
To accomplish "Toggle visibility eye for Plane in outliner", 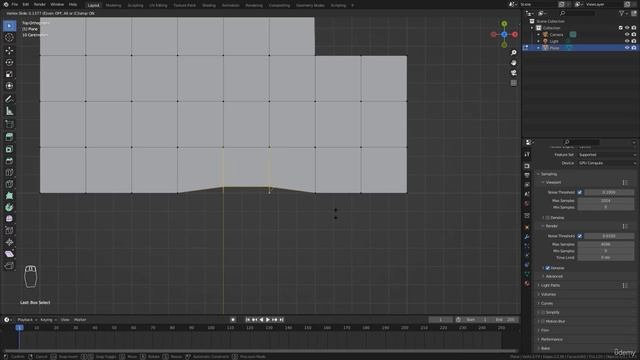I will pos(627,48).
